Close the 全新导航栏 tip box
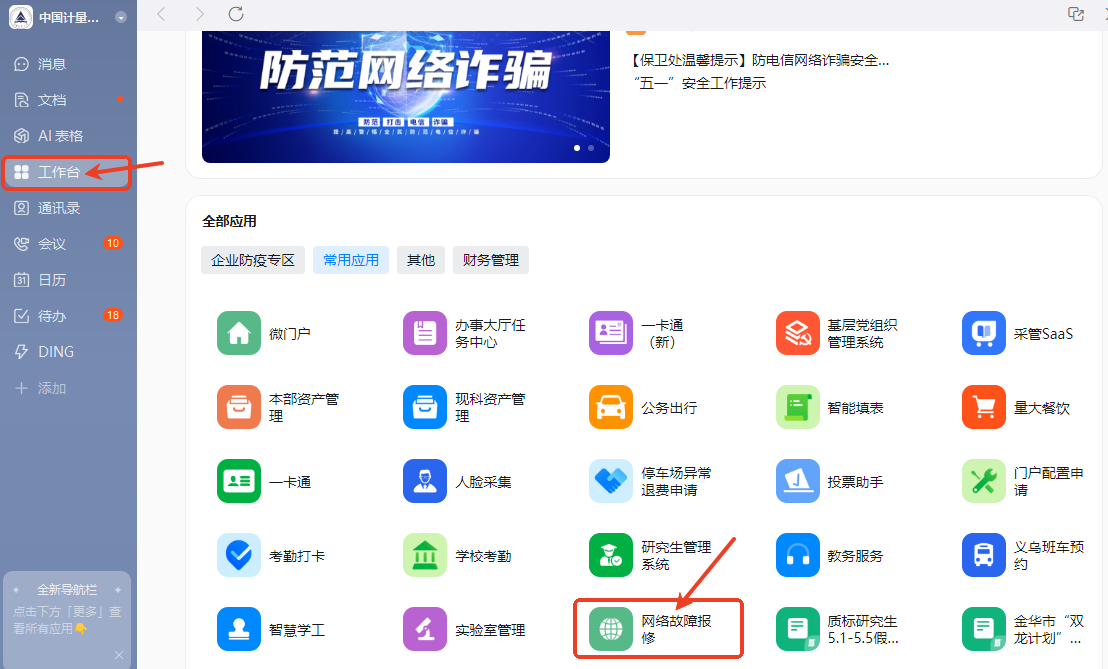The image size is (1108, 669). click(x=119, y=655)
